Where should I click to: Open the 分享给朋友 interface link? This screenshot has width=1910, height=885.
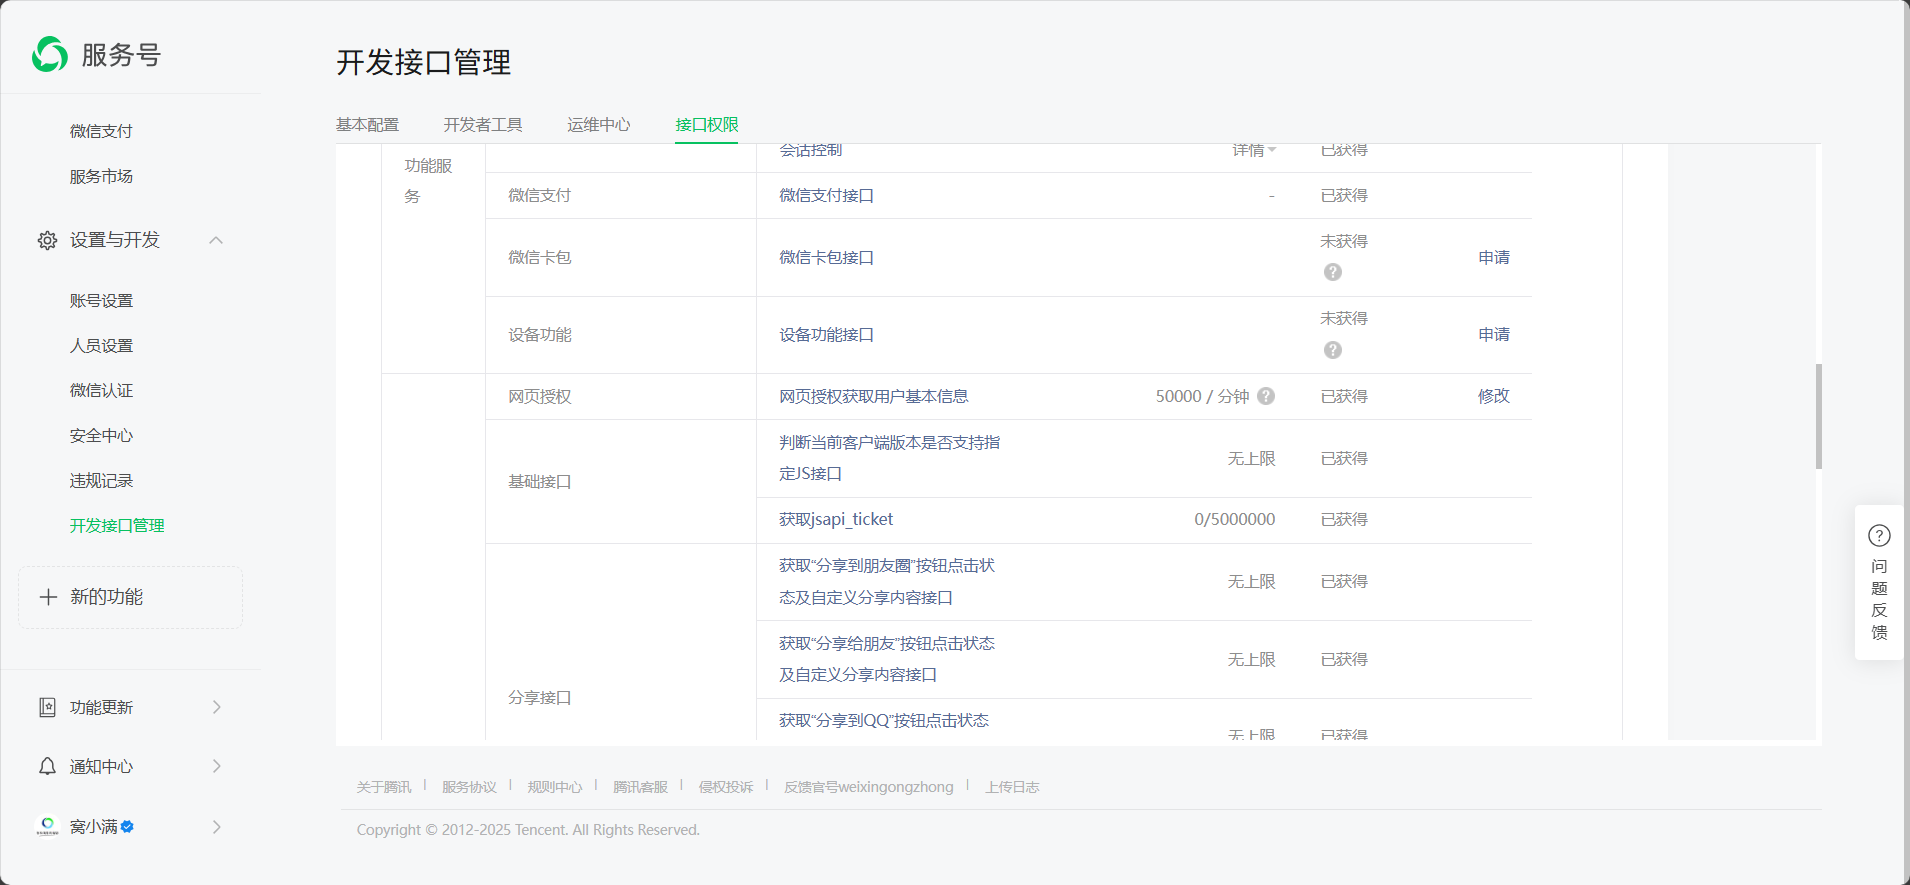tap(887, 659)
